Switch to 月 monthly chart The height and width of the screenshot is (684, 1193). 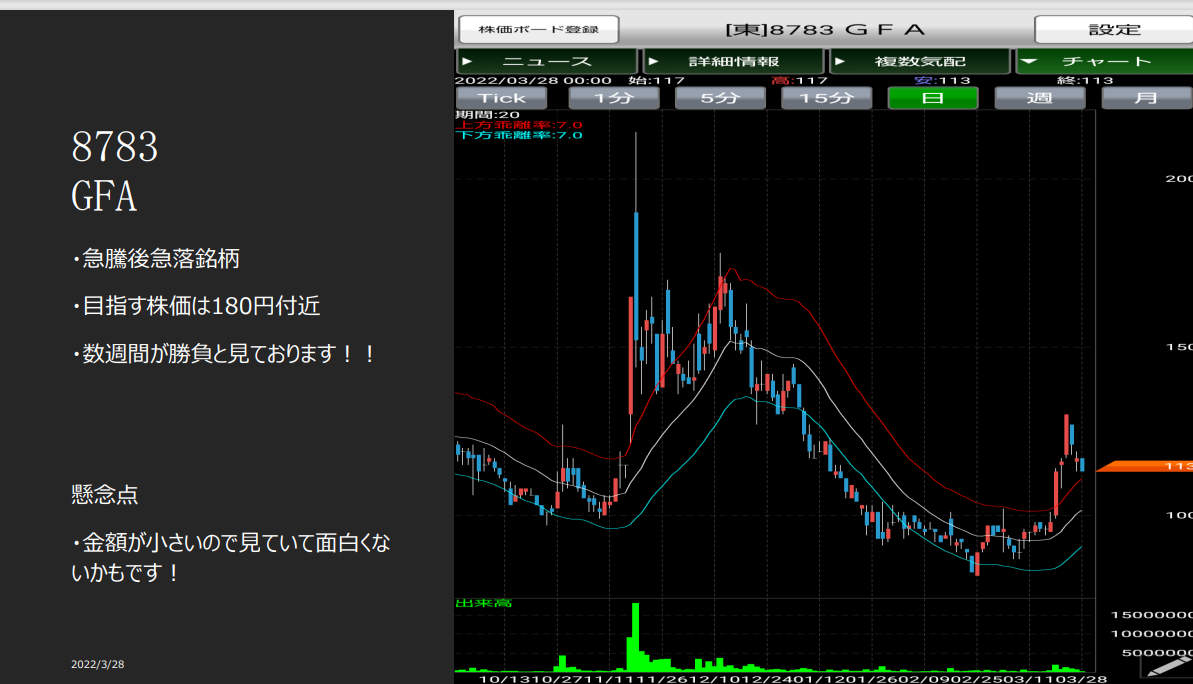tap(1146, 98)
